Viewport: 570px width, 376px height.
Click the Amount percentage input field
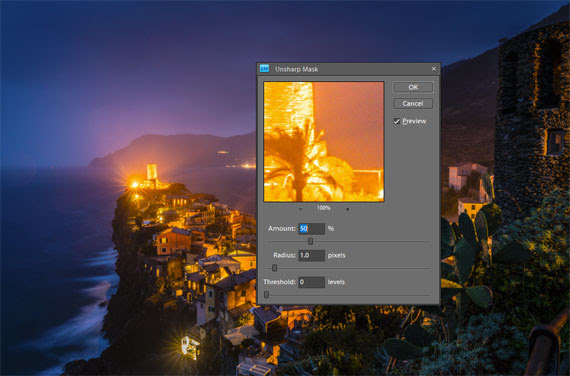(x=312, y=229)
